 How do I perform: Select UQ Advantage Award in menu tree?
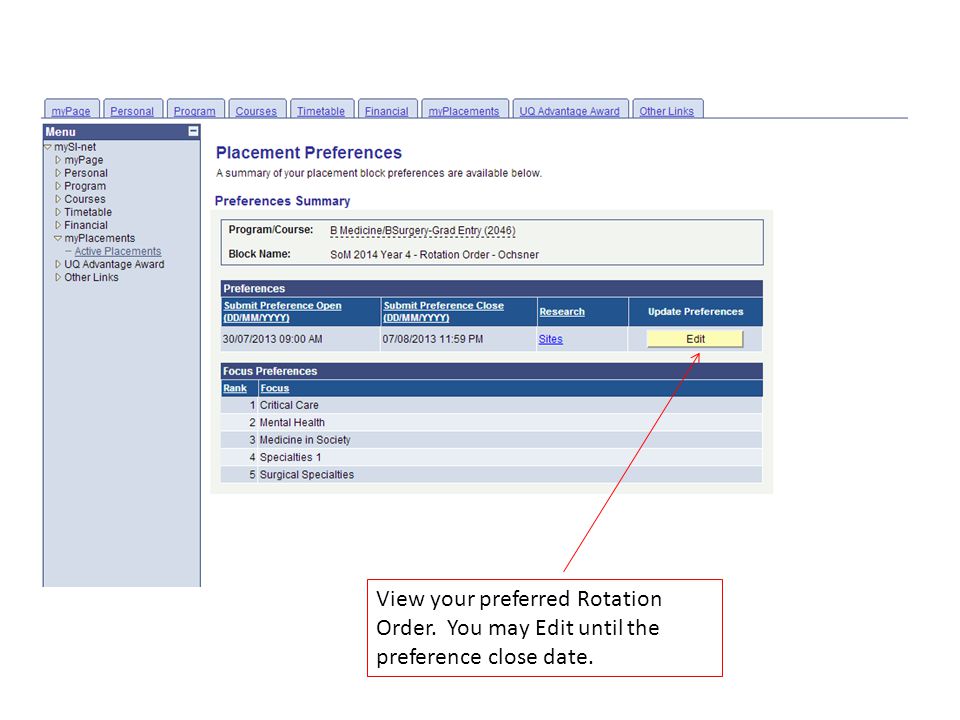[x=114, y=264]
